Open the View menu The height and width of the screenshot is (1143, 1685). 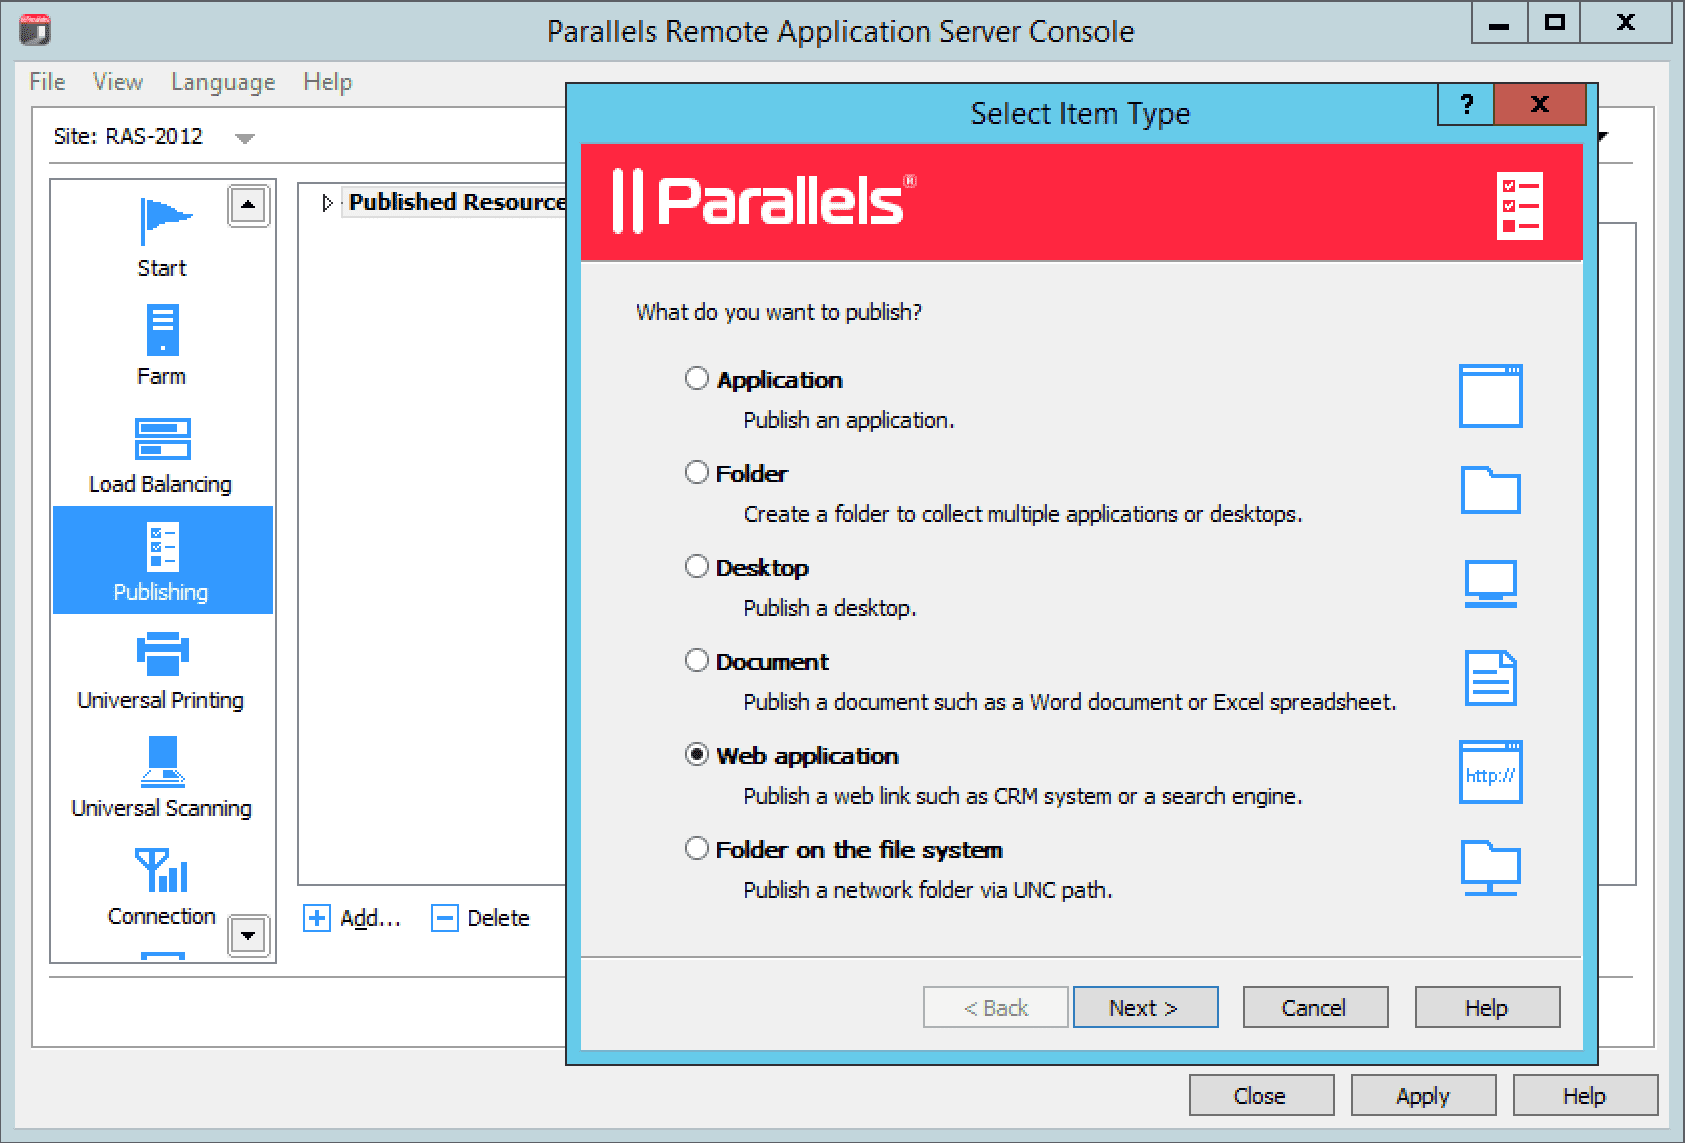[118, 82]
